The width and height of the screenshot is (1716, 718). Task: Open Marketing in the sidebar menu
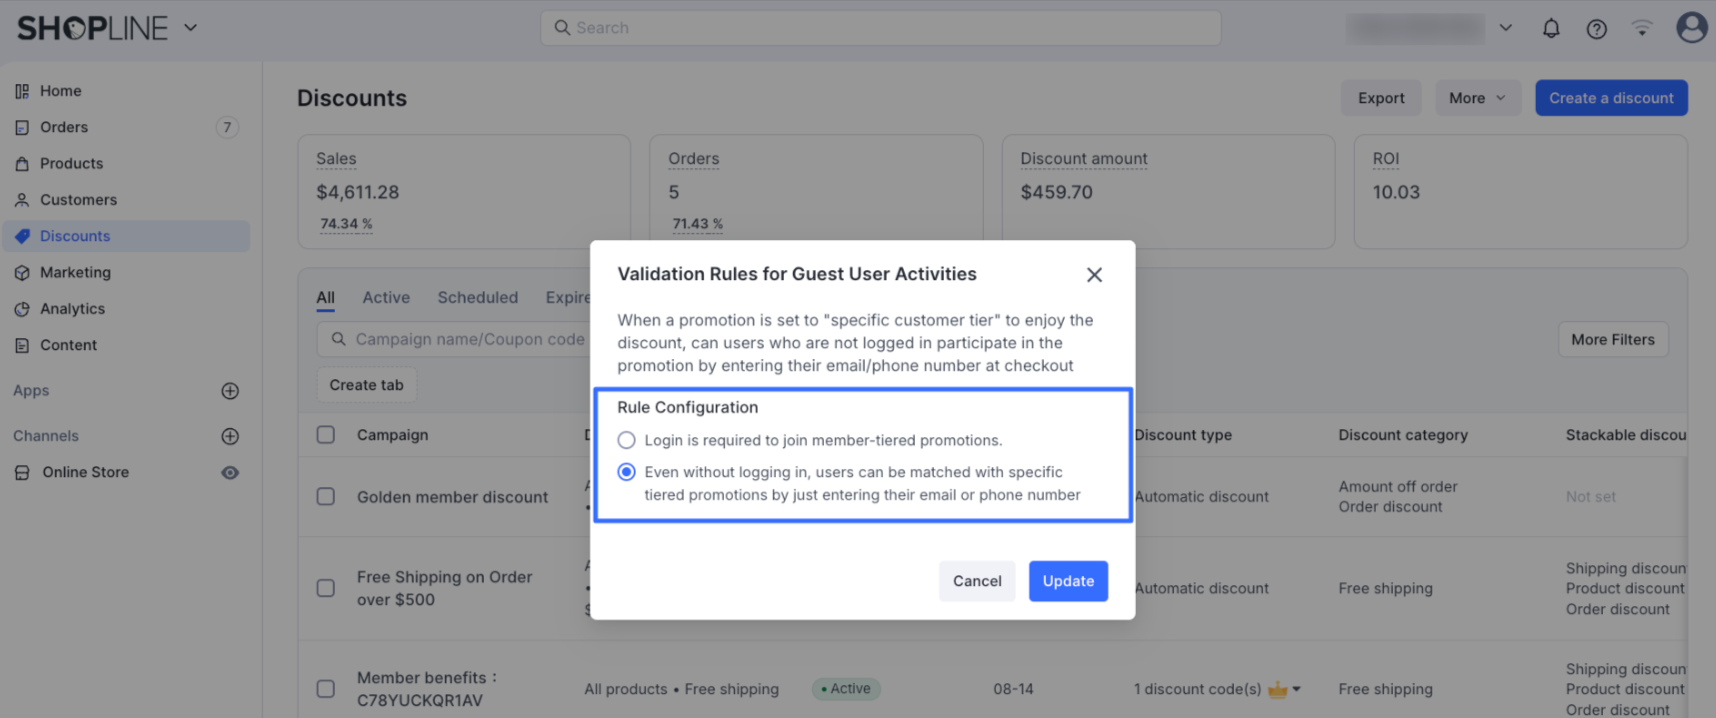tap(75, 273)
